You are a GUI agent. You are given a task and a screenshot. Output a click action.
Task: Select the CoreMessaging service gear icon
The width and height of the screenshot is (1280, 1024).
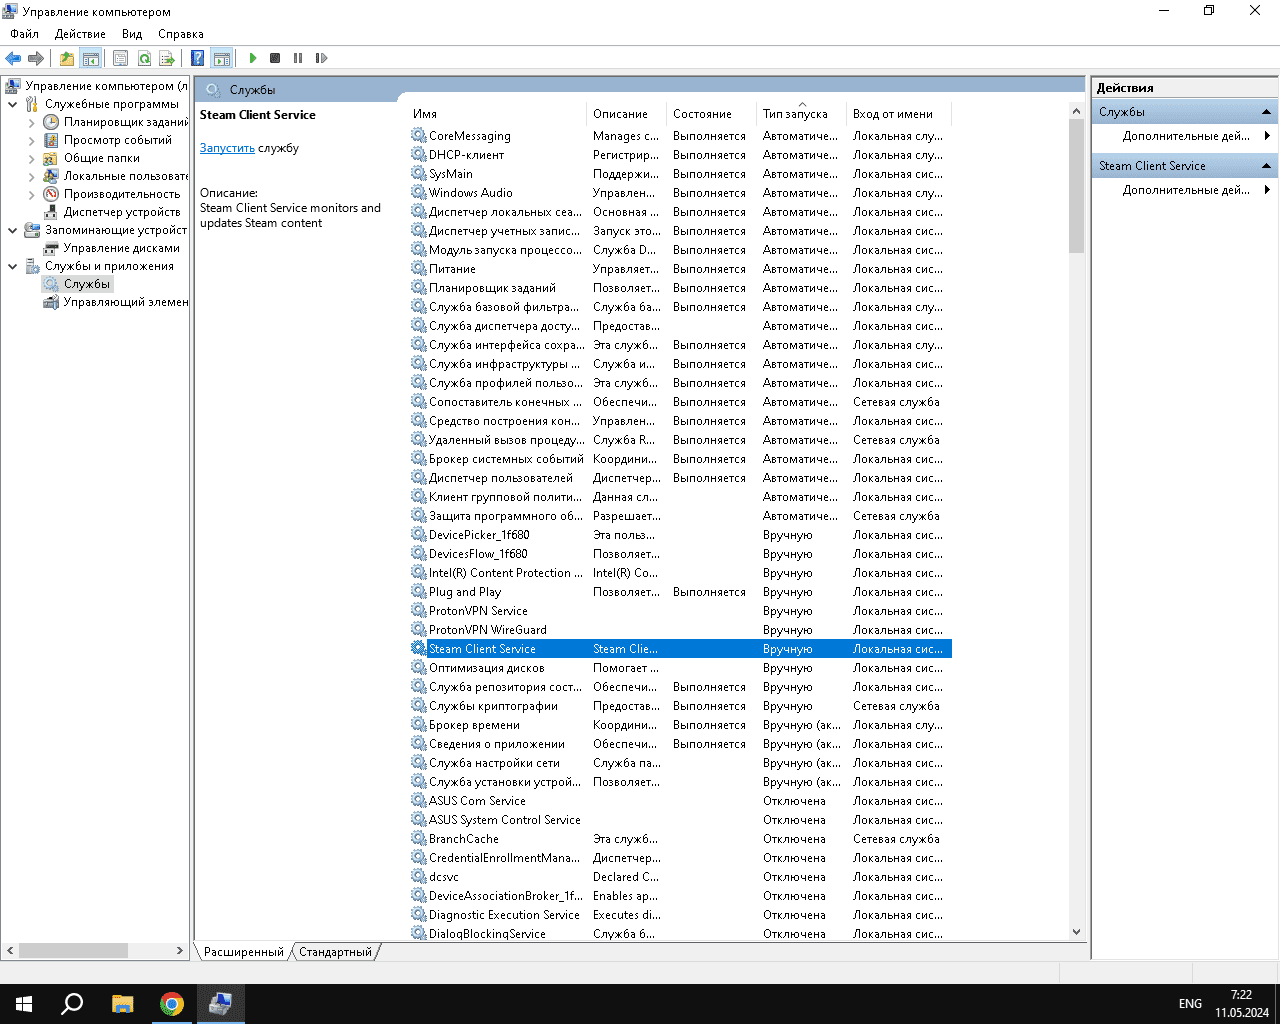click(419, 135)
